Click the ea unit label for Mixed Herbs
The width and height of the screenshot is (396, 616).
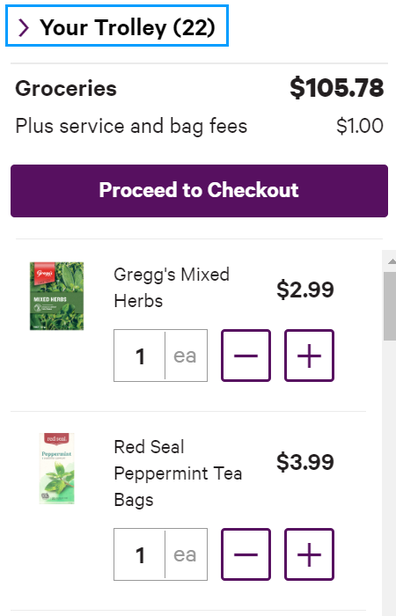tap(185, 356)
